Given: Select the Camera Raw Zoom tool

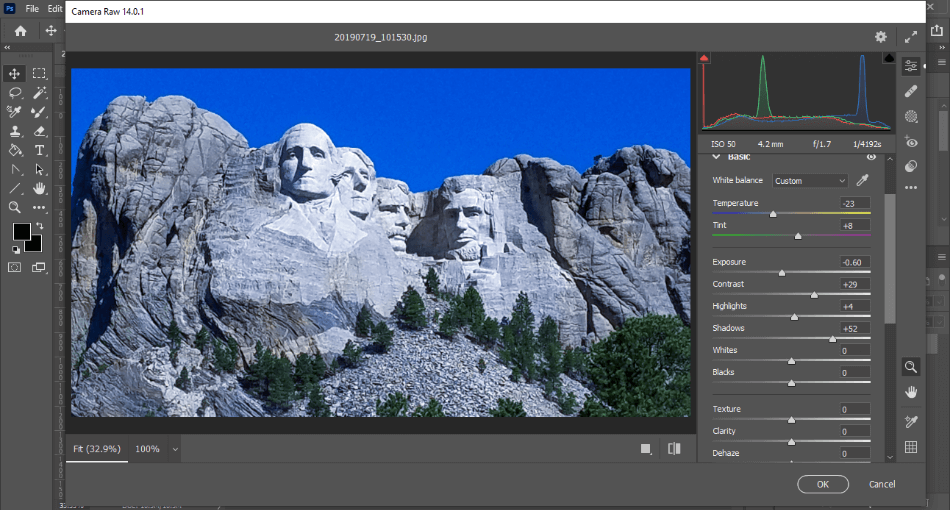Looking at the screenshot, I should [x=911, y=367].
